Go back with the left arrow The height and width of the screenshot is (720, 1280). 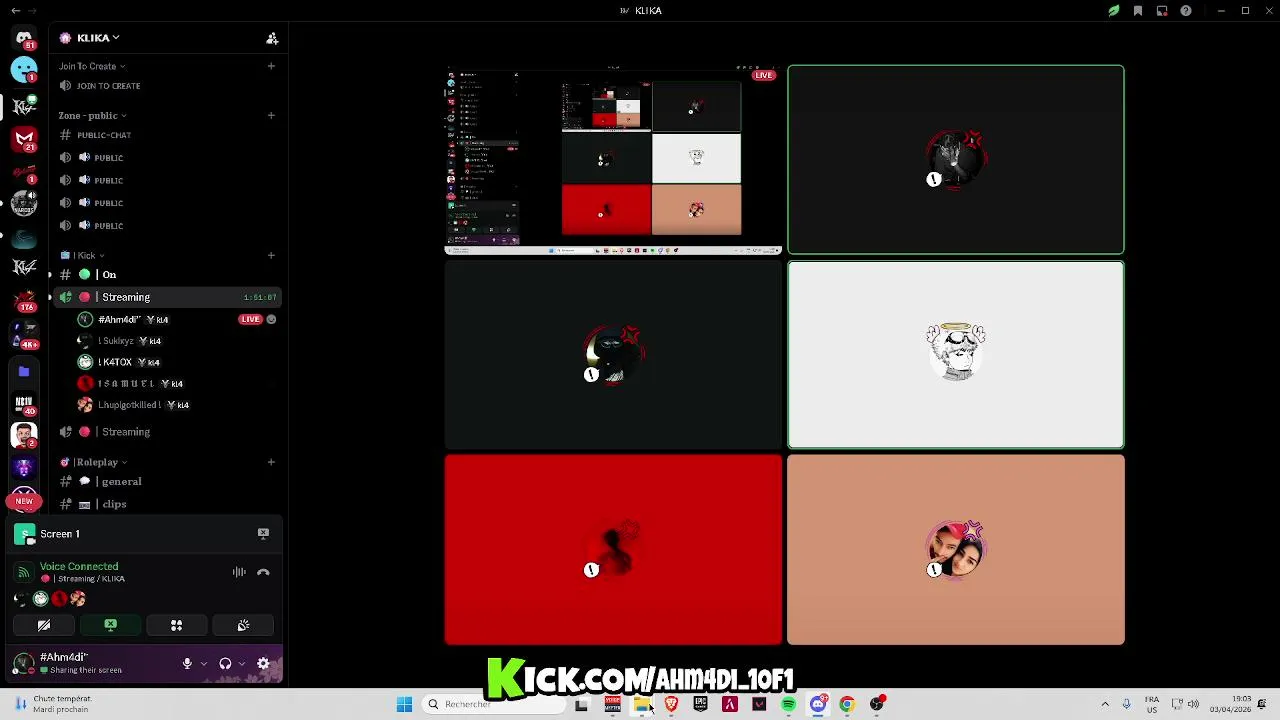(15, 11)
